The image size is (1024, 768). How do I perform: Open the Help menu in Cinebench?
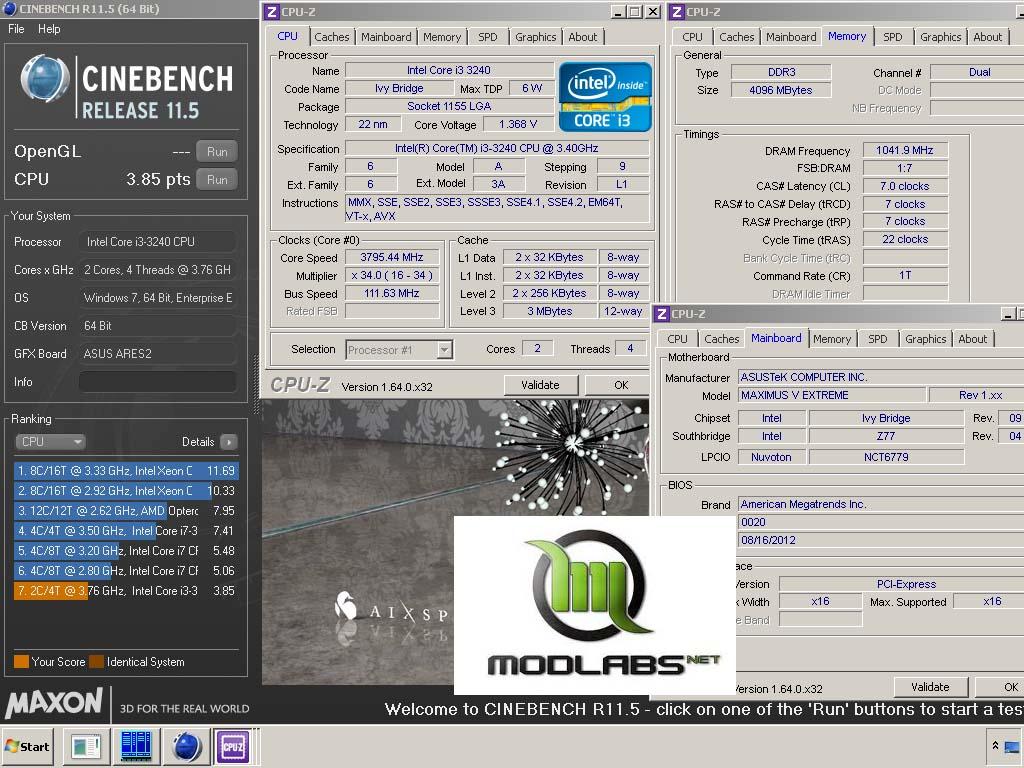[x=49, y=29]
